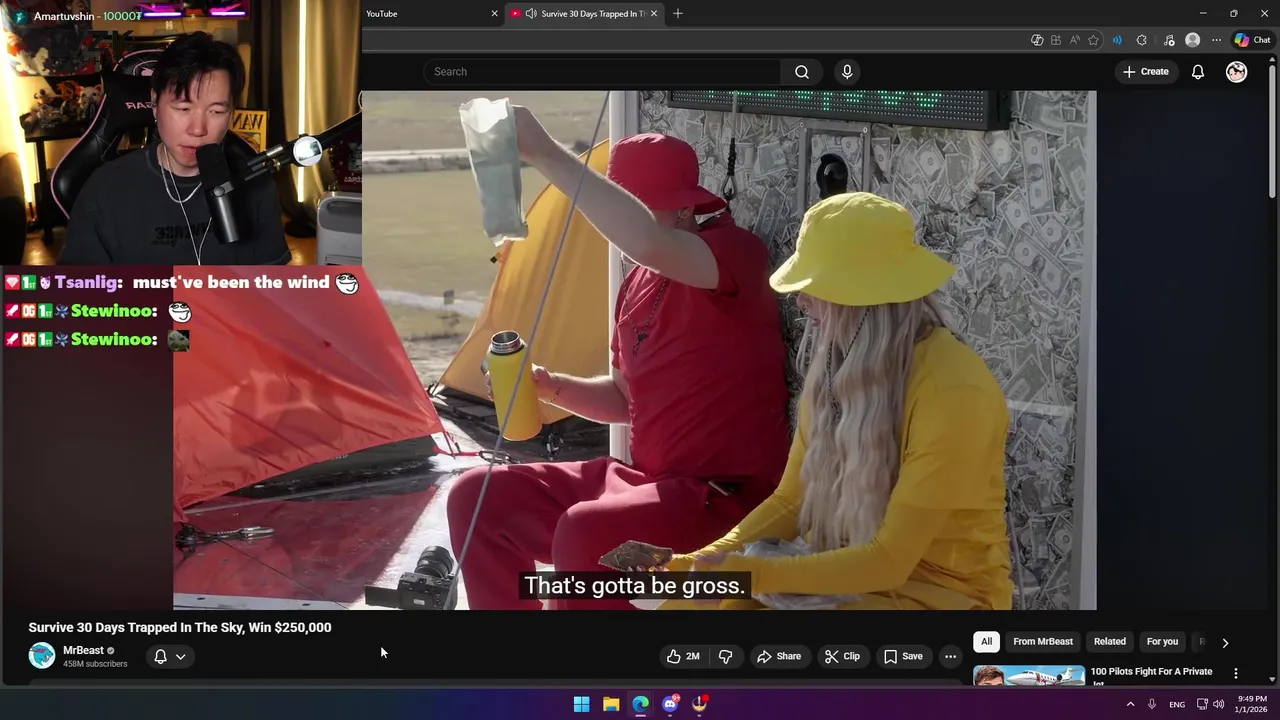Click the Microsoft Edge taskbar icon
1280x720 pixels.
(640, 704)
